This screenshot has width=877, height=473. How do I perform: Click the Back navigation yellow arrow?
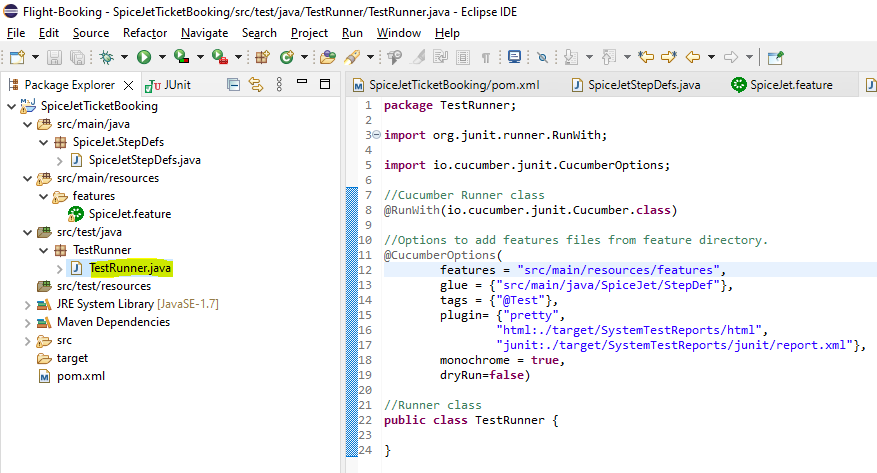[693, 57]
